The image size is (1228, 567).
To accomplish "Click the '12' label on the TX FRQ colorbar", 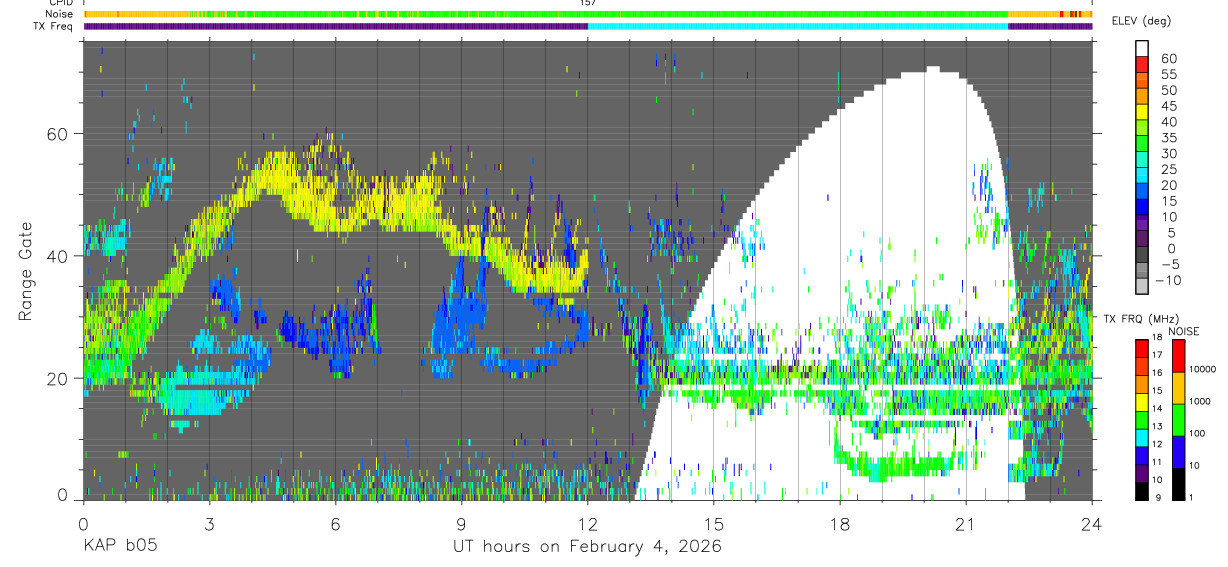I will click(1156, 446).
